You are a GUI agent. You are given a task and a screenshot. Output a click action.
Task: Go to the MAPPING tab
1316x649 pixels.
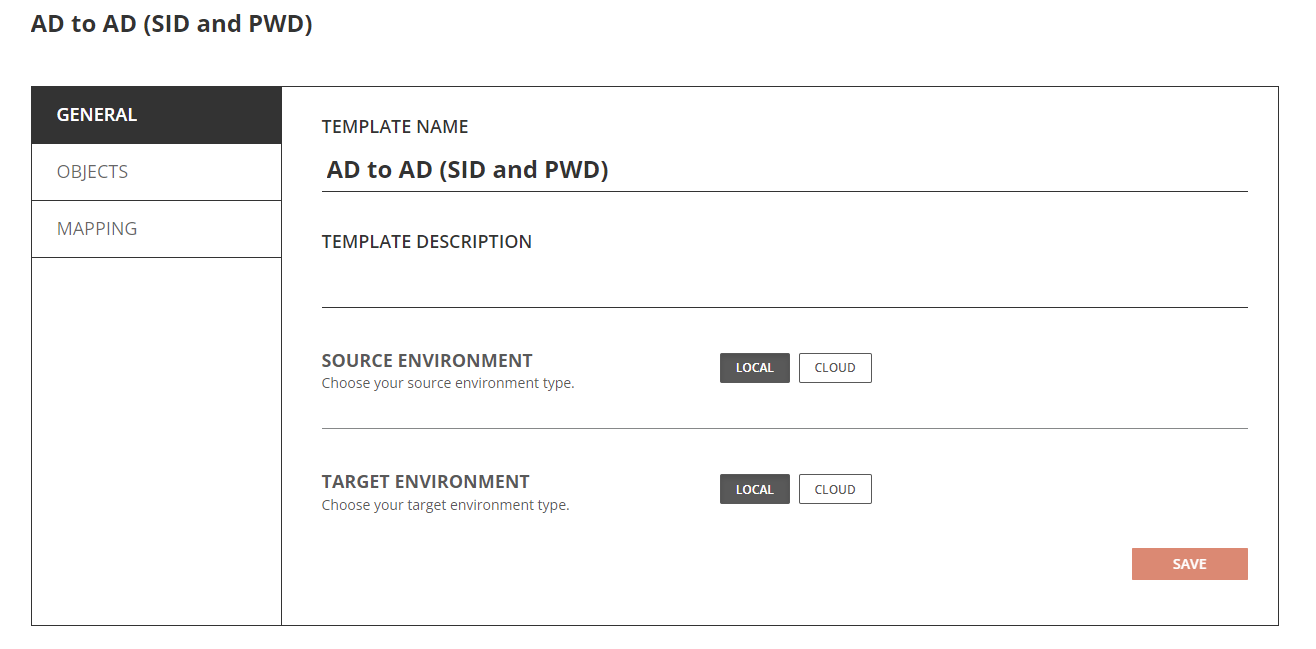(x=156, y=229)
